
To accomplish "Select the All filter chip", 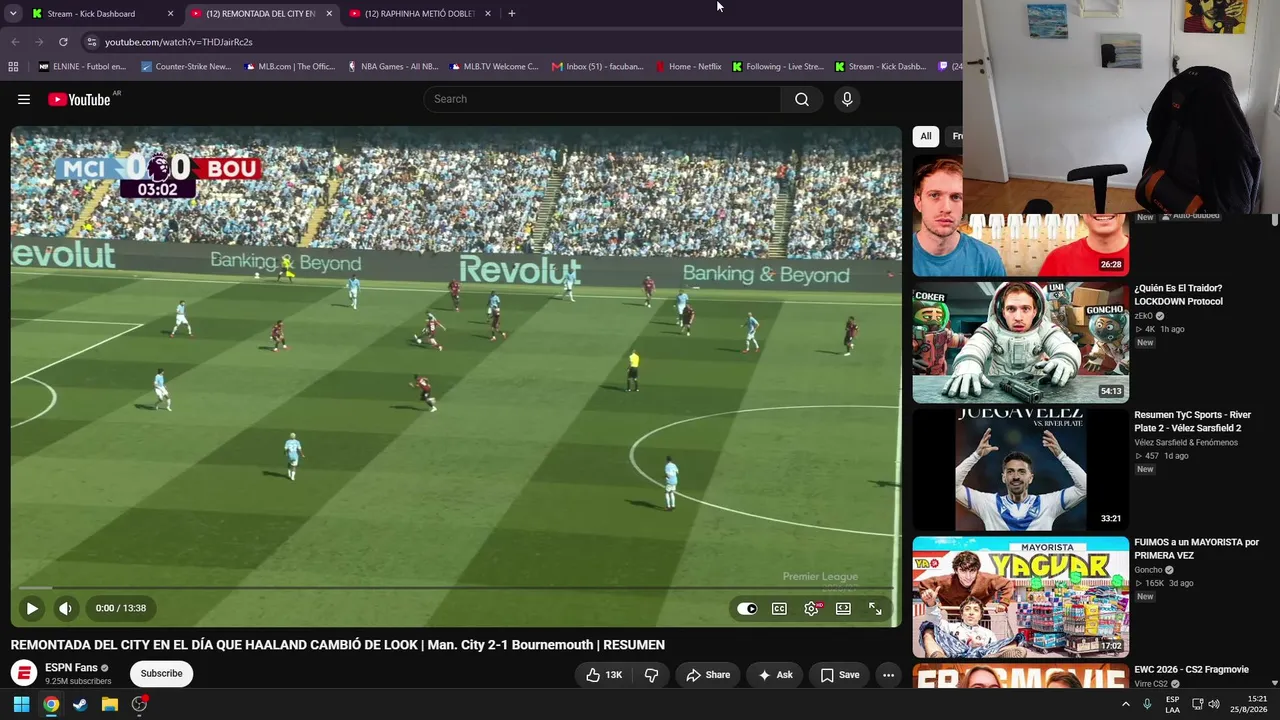I will pos(926,136).
